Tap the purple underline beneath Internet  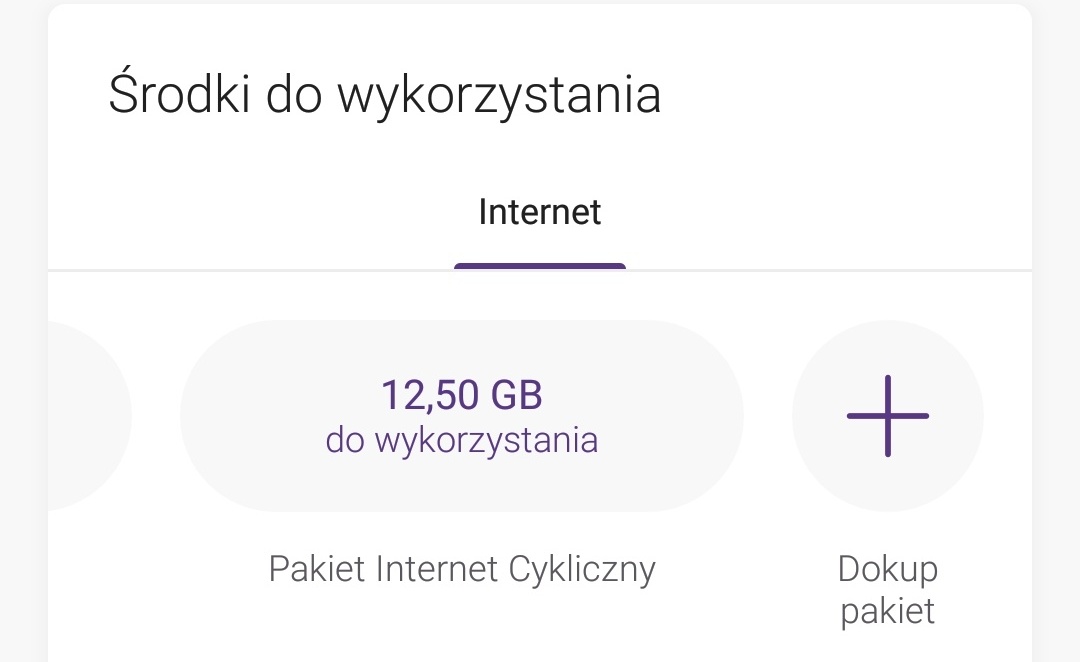540,266
